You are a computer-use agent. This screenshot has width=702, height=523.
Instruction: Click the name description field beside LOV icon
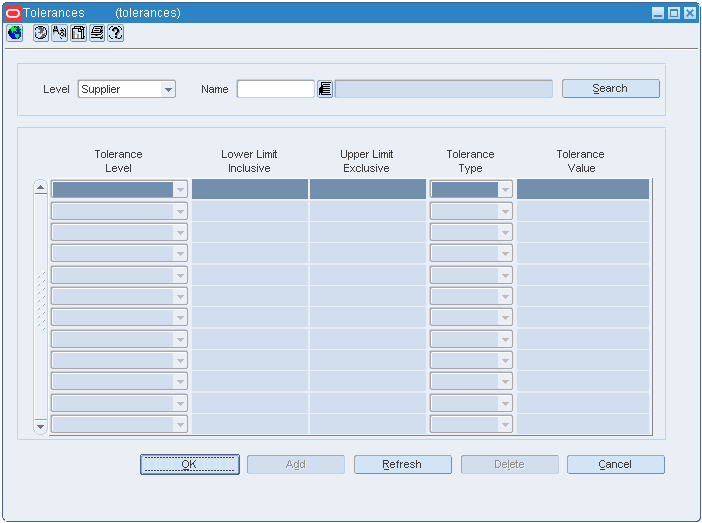[444, 89]
